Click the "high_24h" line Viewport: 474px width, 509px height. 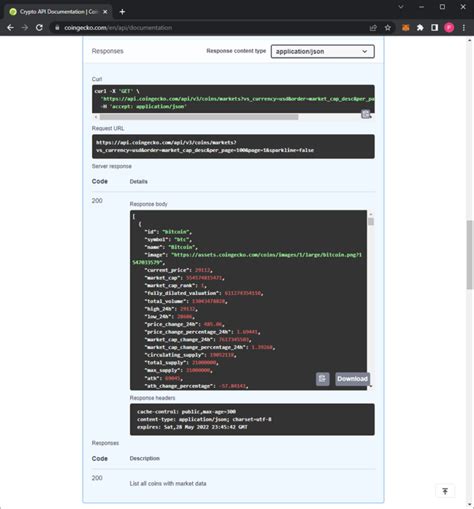click(171, 309)
